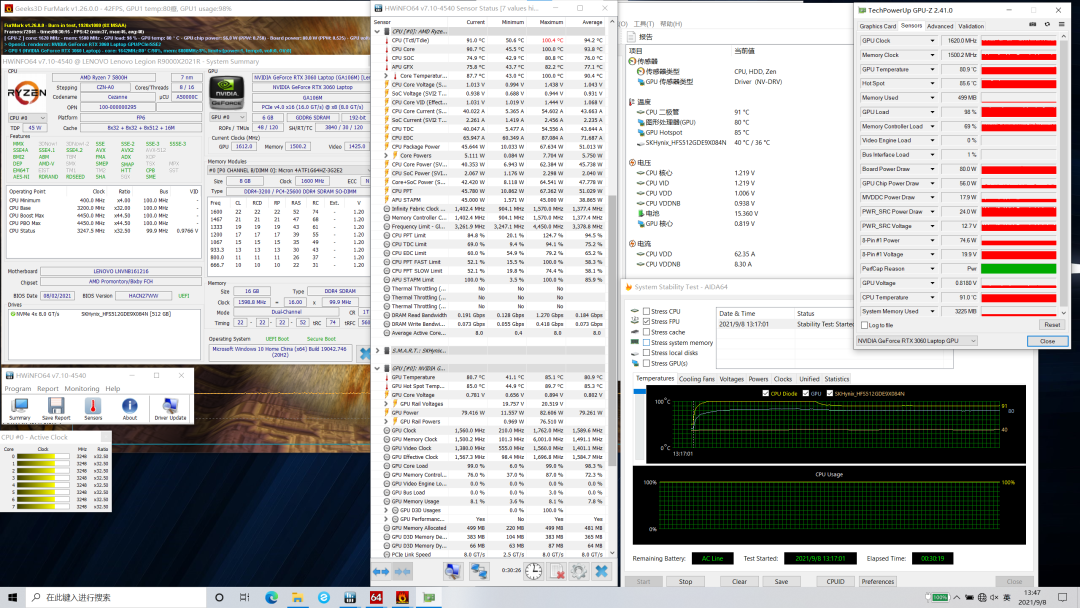Open the sensor settings gear icon
The width and height of the screenshot is (1080, 608).
coord(578,571)
